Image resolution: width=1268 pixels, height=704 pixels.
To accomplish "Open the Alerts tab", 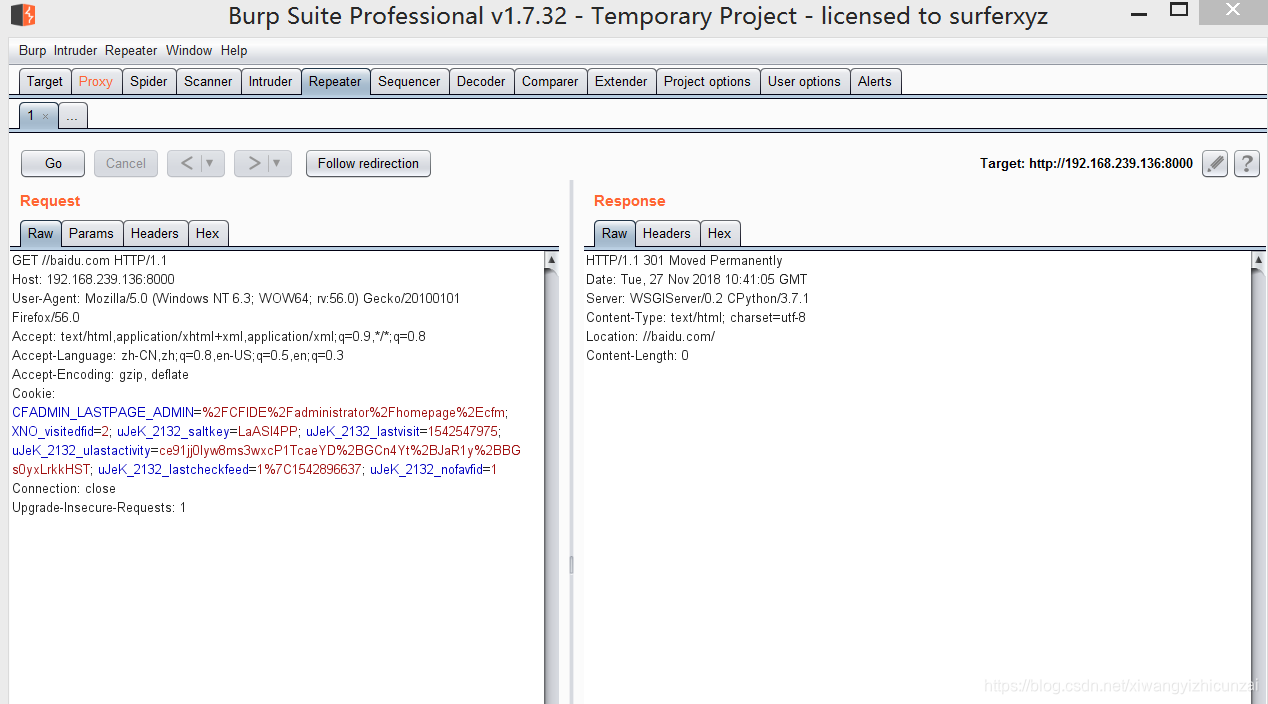I will click(875, 81).
